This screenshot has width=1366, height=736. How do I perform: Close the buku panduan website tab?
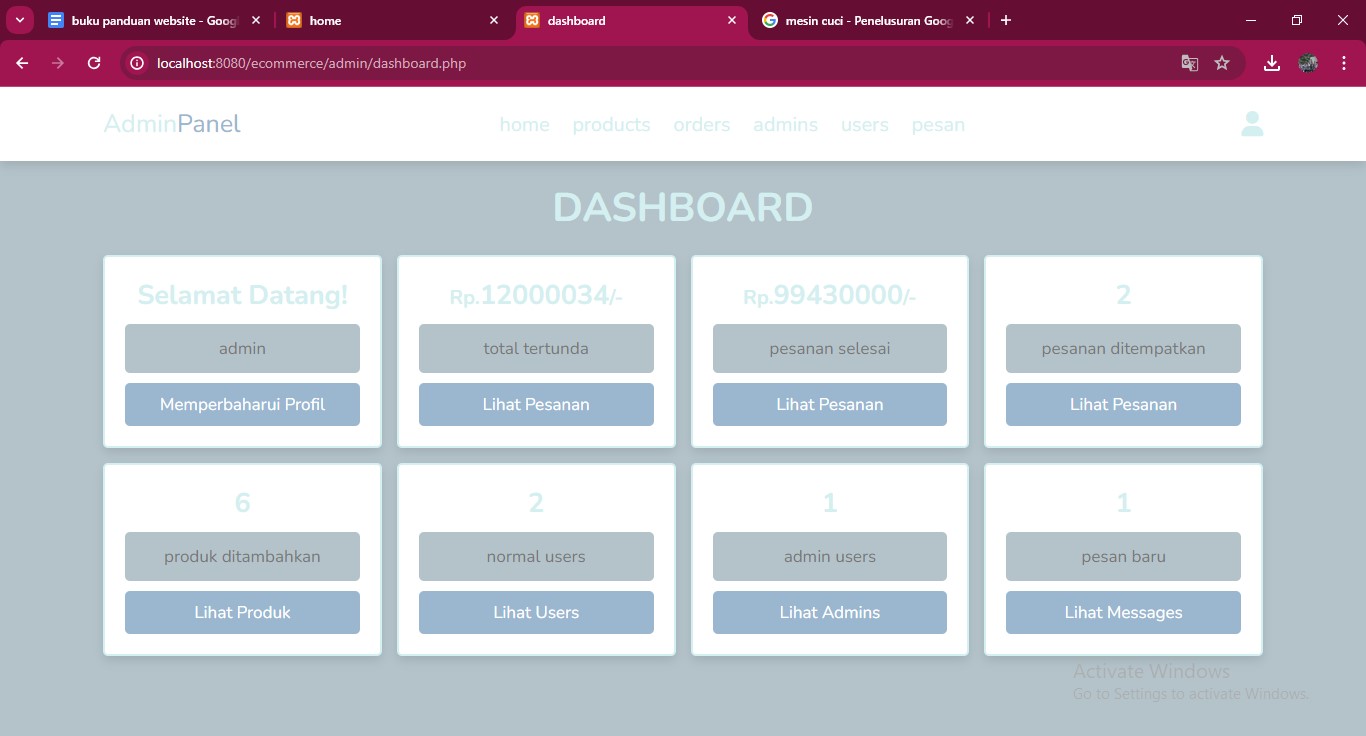[256, 20]
